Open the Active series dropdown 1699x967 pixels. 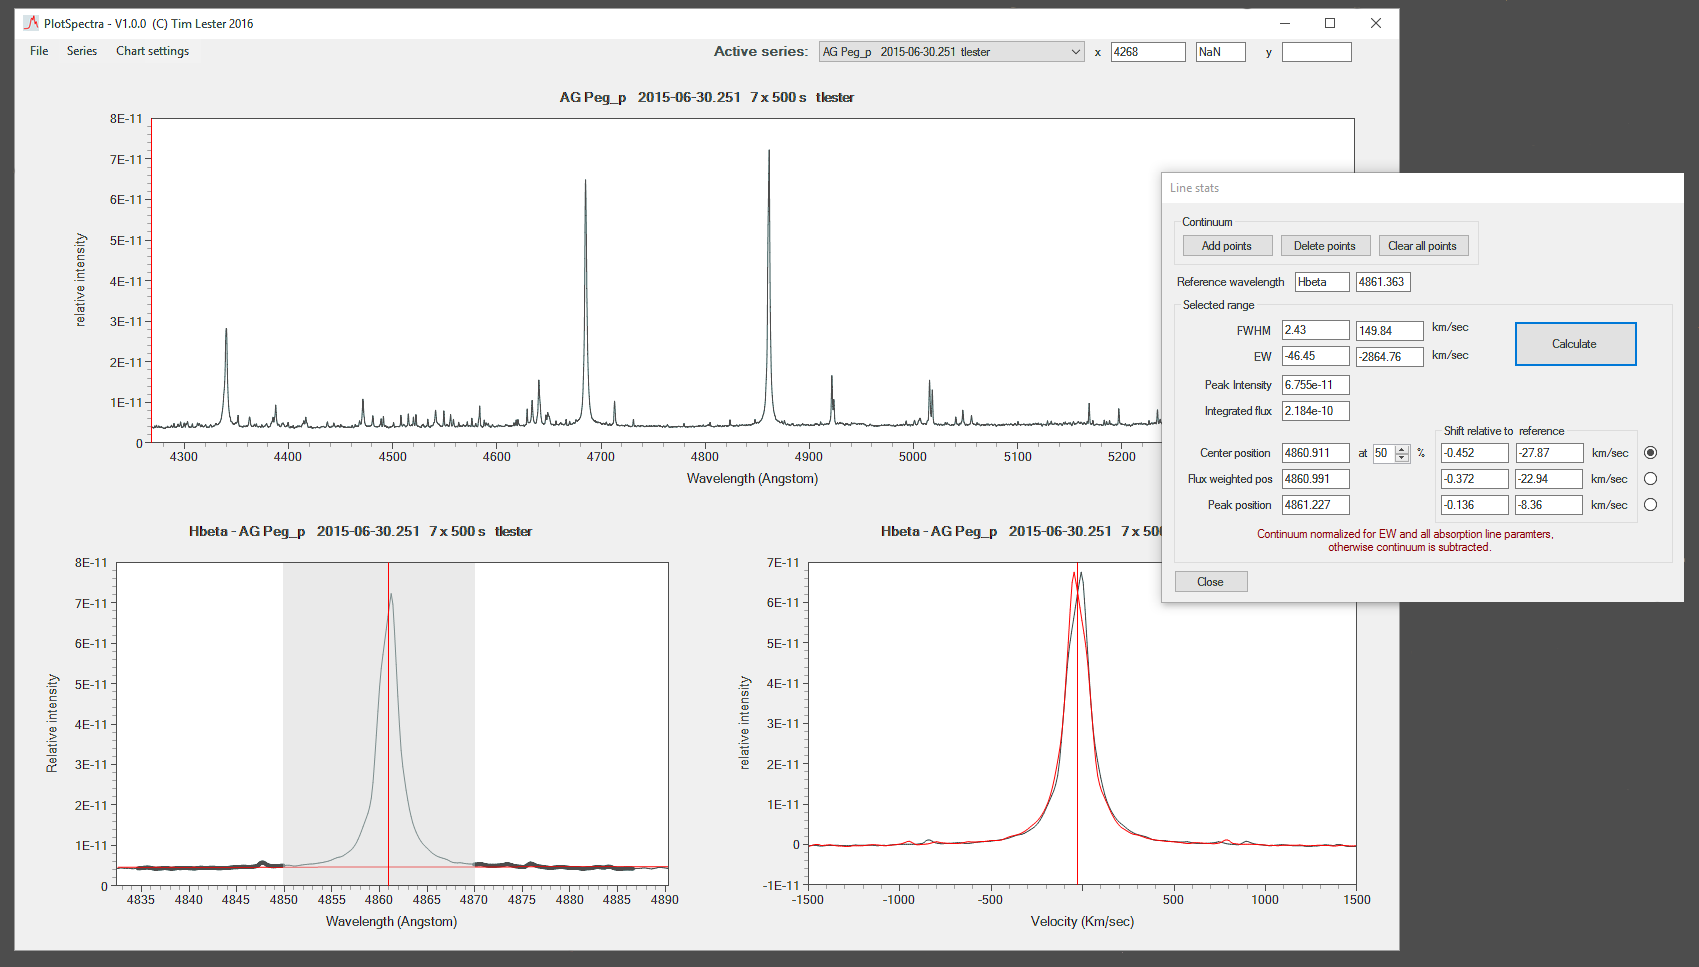(x=1075, y=52)
